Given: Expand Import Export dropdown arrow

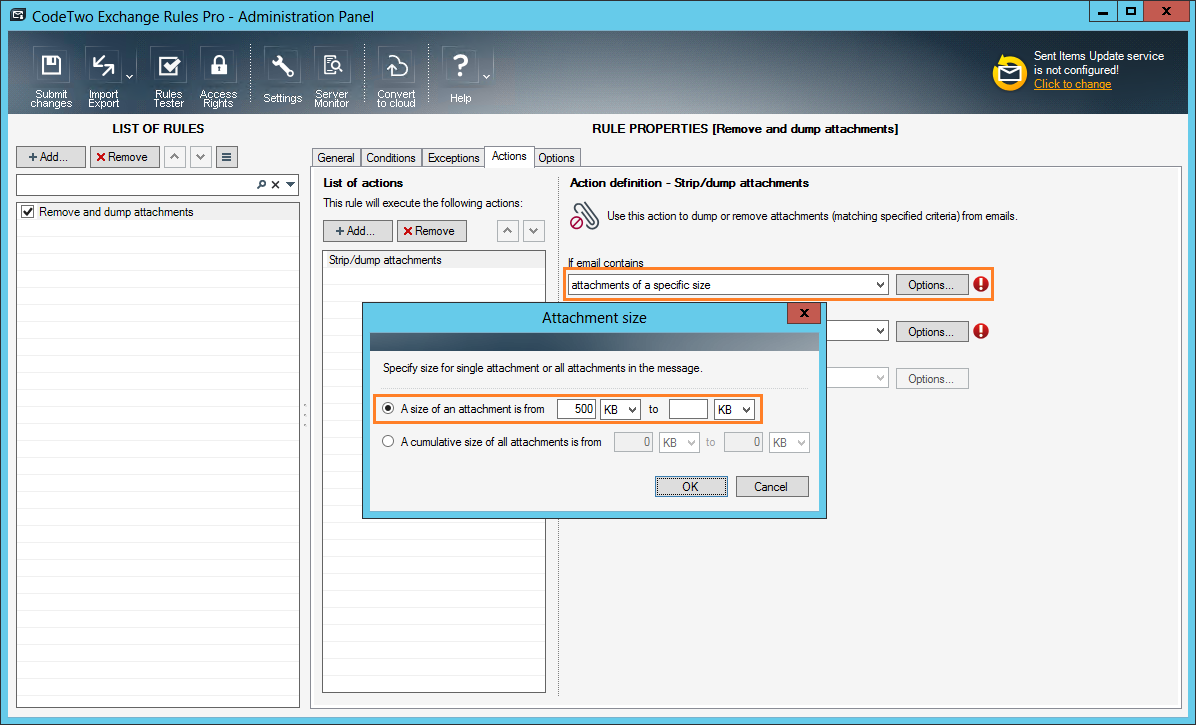Looking at the screenshot, I should (130, 76).
